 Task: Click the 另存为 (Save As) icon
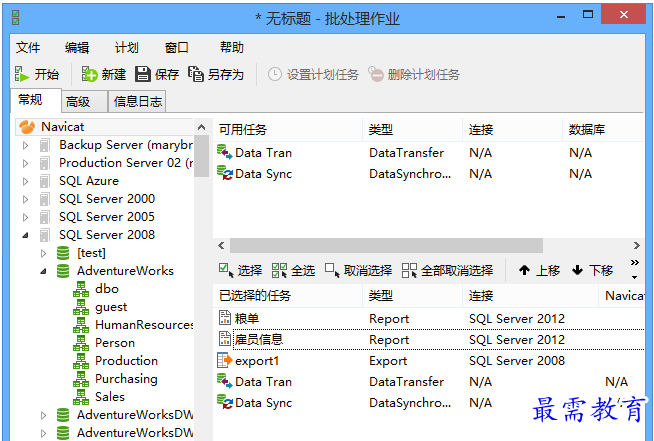[196, 74]
